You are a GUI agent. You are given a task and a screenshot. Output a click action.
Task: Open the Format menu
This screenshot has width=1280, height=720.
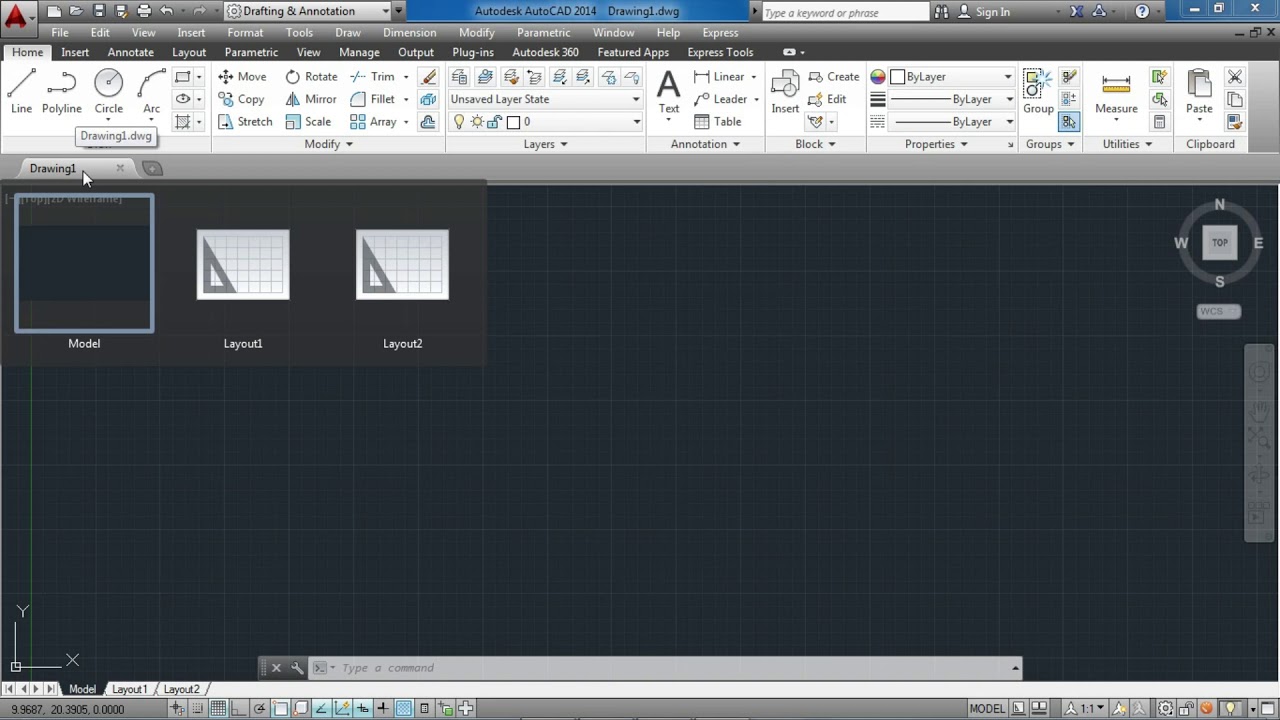click(245, 32)
